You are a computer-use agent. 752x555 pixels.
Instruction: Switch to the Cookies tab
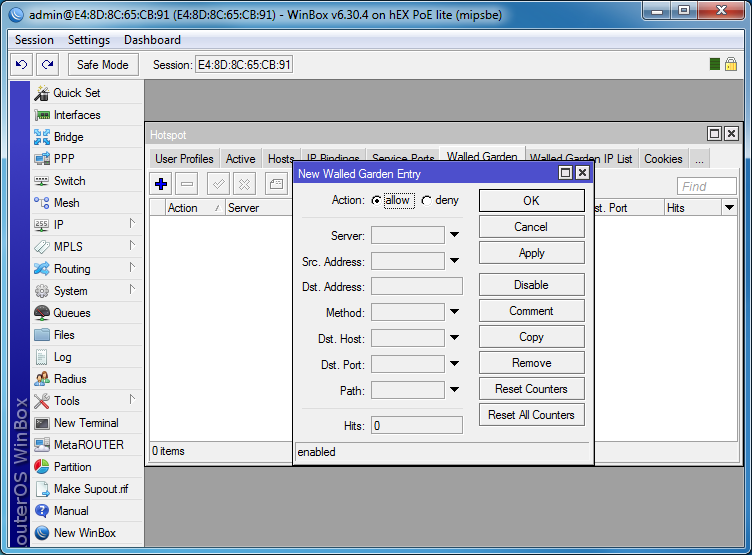coord(663,159)
